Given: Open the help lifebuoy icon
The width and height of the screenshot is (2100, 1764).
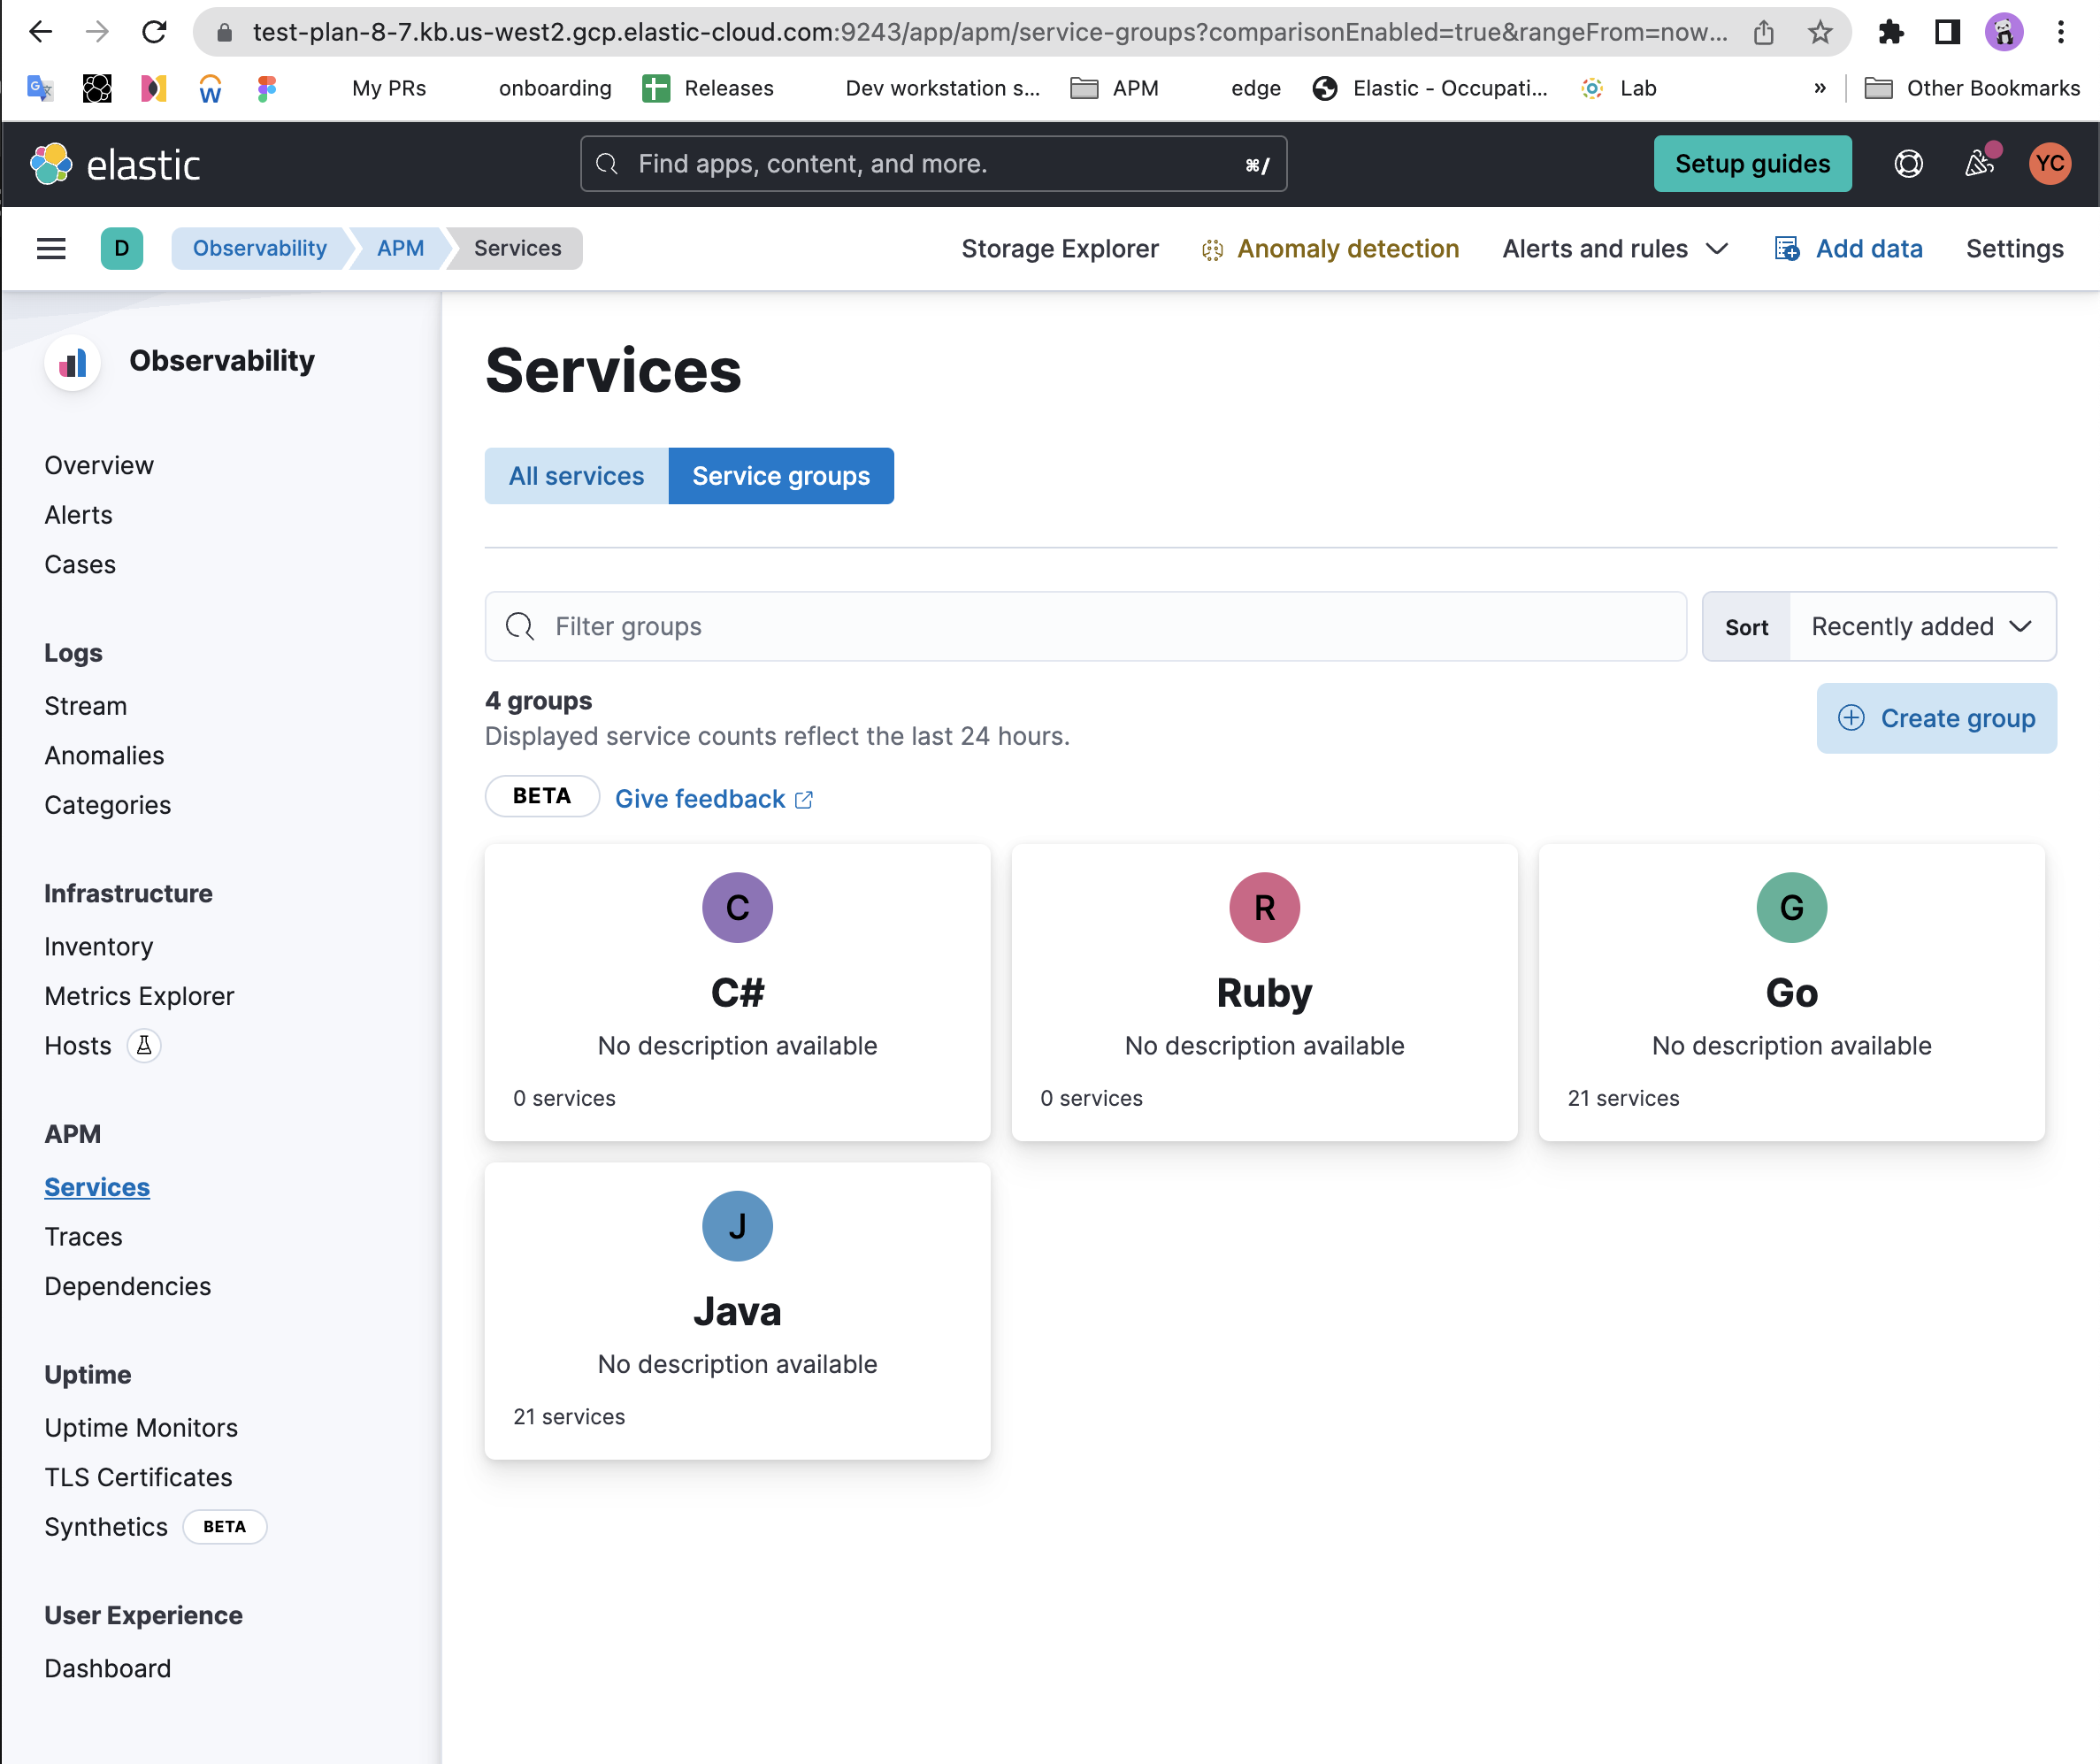Looking at the screenshot, I should pos(1908,163).
